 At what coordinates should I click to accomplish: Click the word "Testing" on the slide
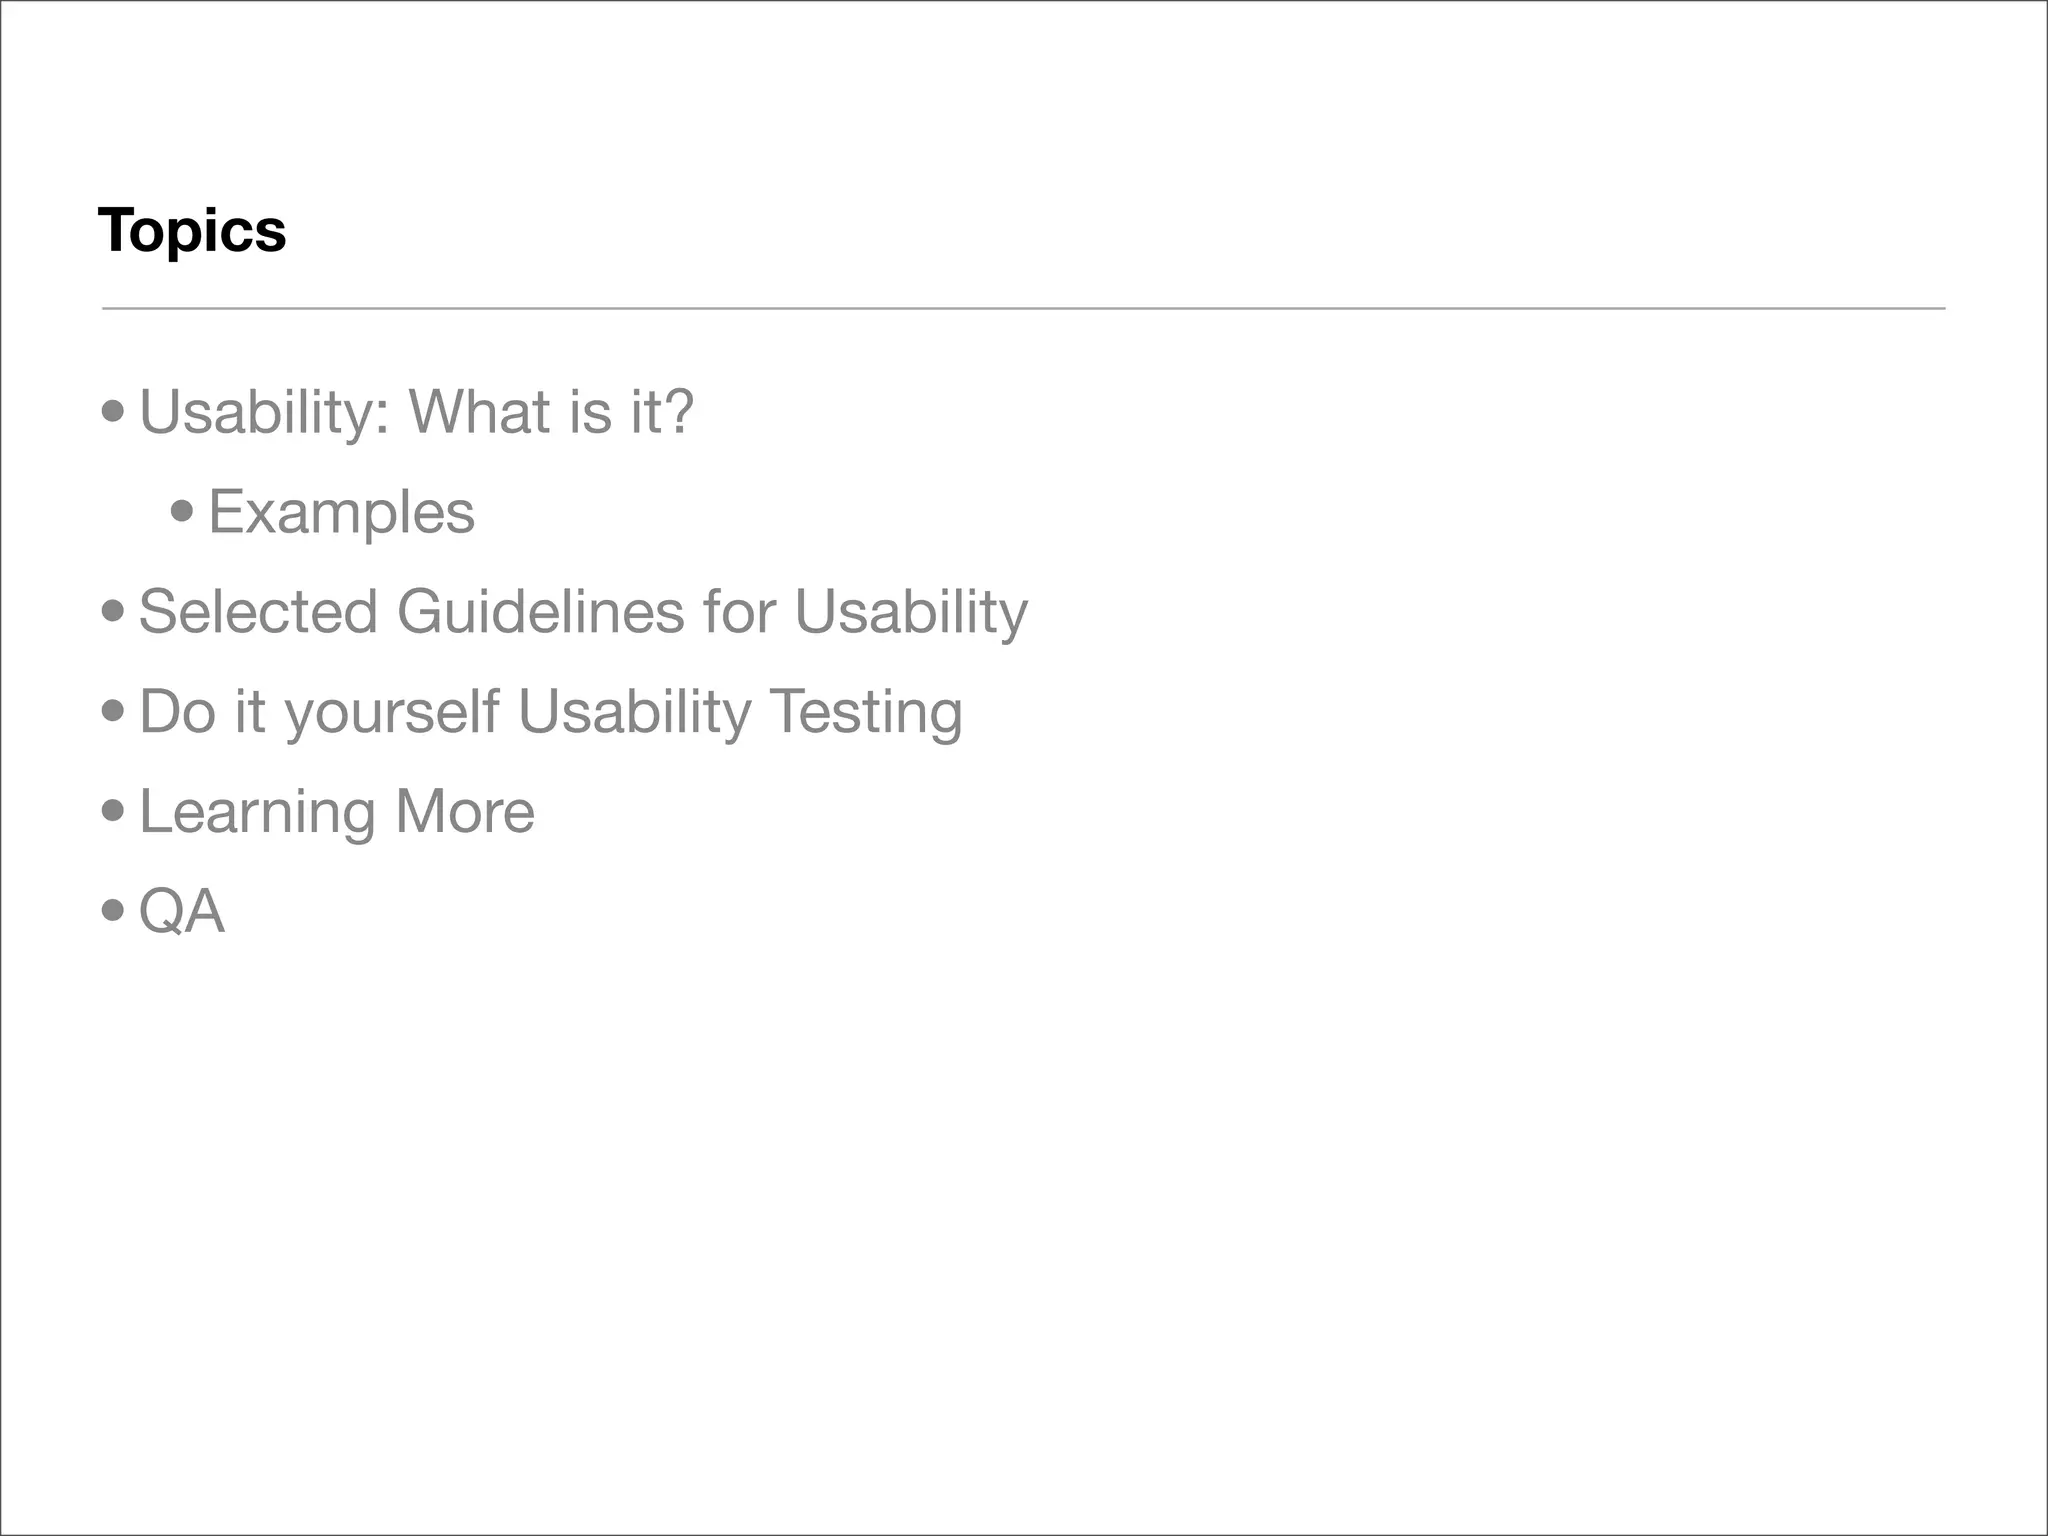[x=866, y=711]
